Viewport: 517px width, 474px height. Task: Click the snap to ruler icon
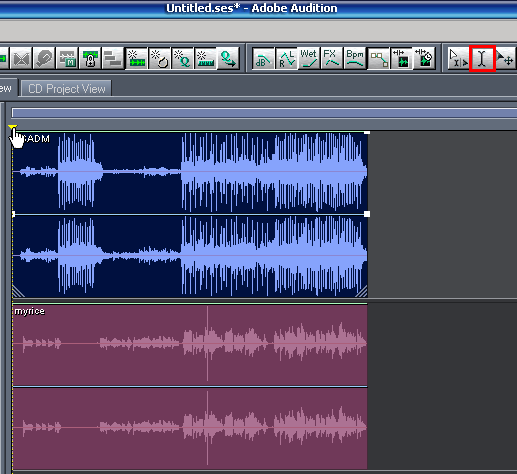(205, 58)
